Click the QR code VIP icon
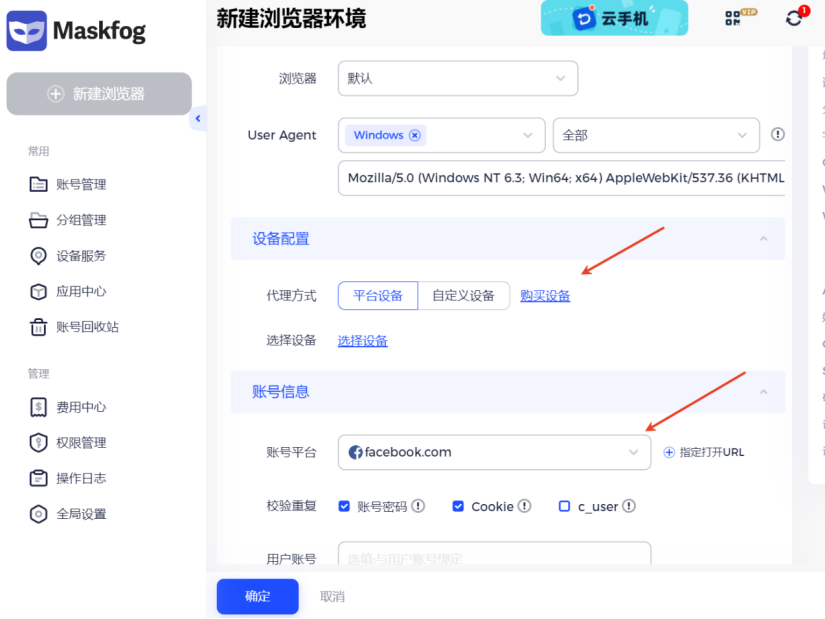Screen dimensions: 825x619 tap(738, 18)
